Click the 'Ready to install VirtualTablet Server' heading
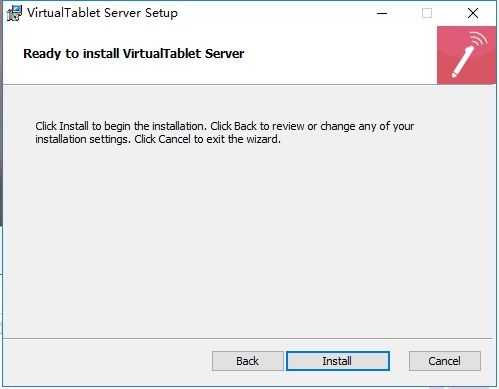This screenshot has height=389, width=499. click(134, 54)
